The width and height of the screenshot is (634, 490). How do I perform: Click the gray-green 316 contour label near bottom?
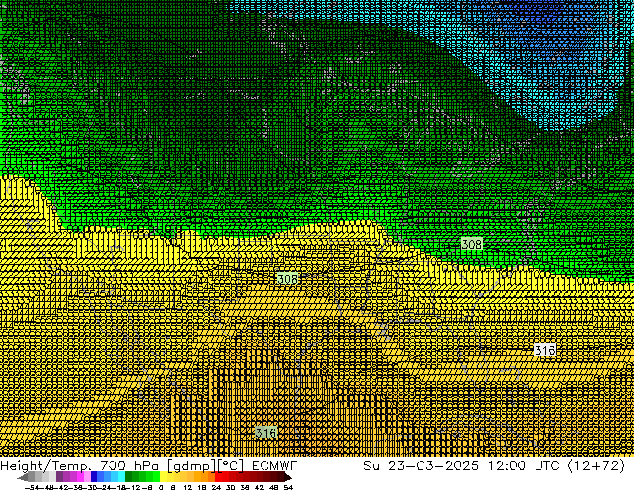[x=266, y=433]
